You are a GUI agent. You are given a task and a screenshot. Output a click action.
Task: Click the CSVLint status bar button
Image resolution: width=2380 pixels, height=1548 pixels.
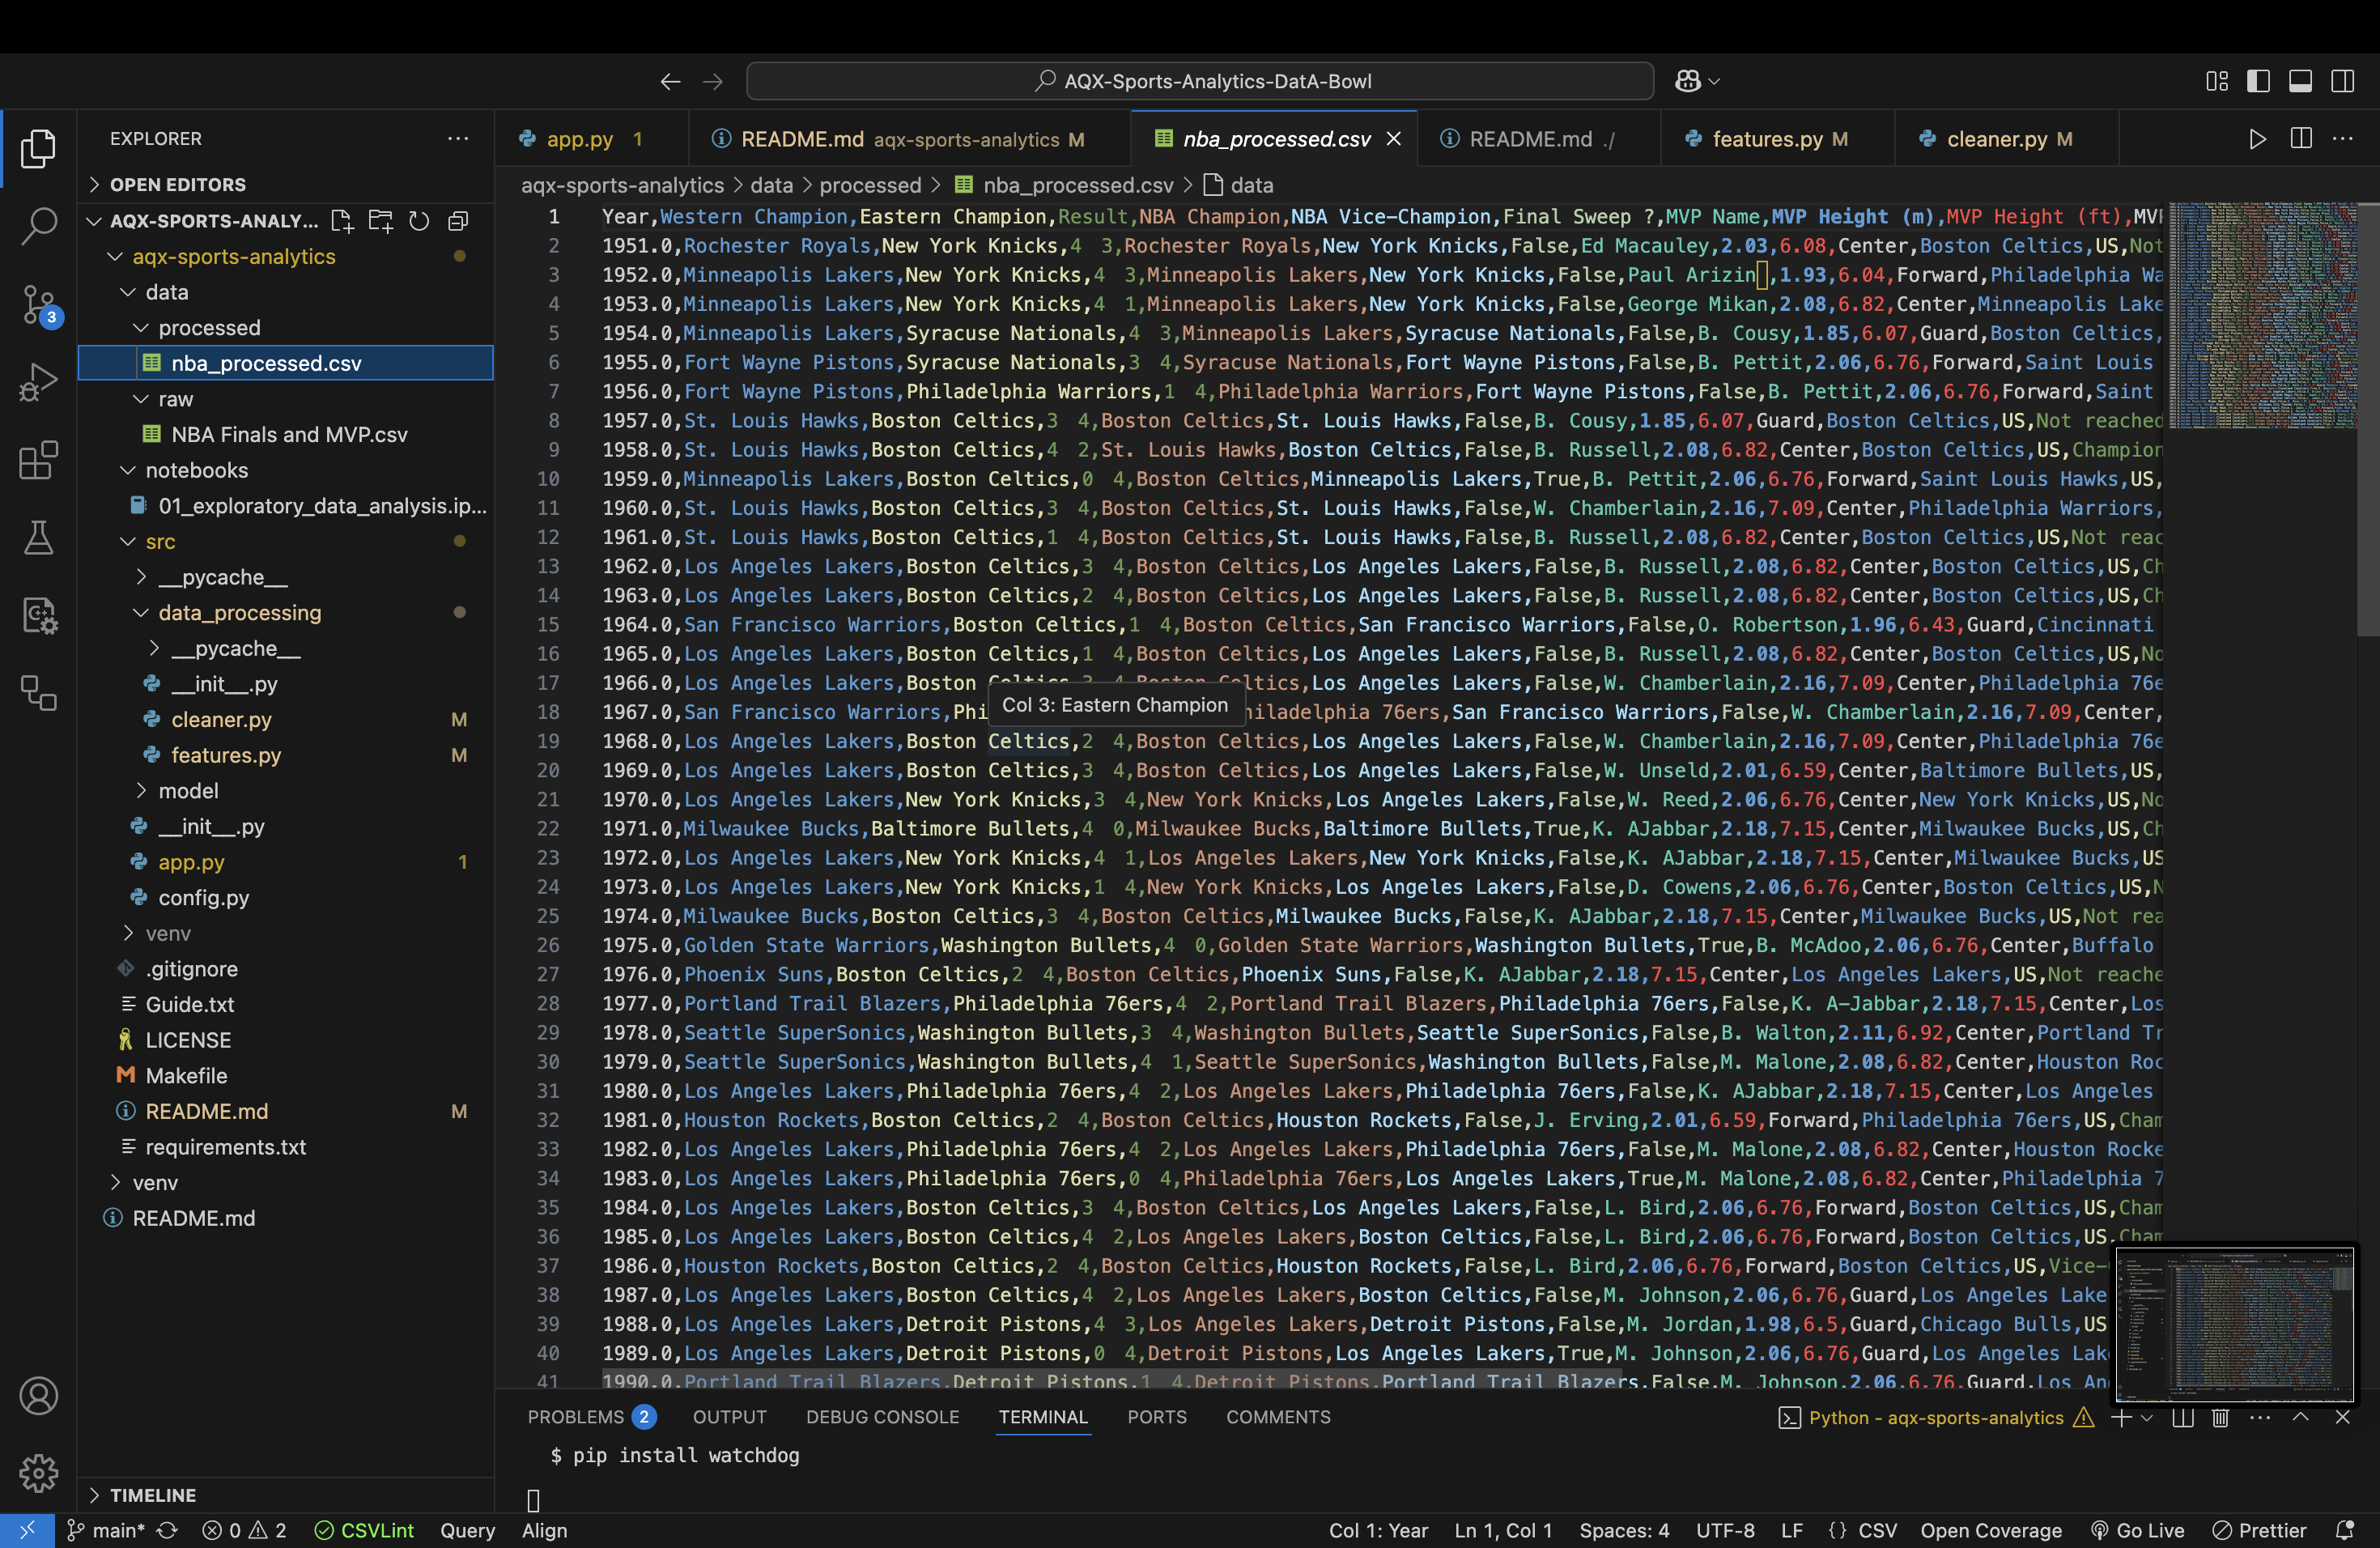(364, 1531)
